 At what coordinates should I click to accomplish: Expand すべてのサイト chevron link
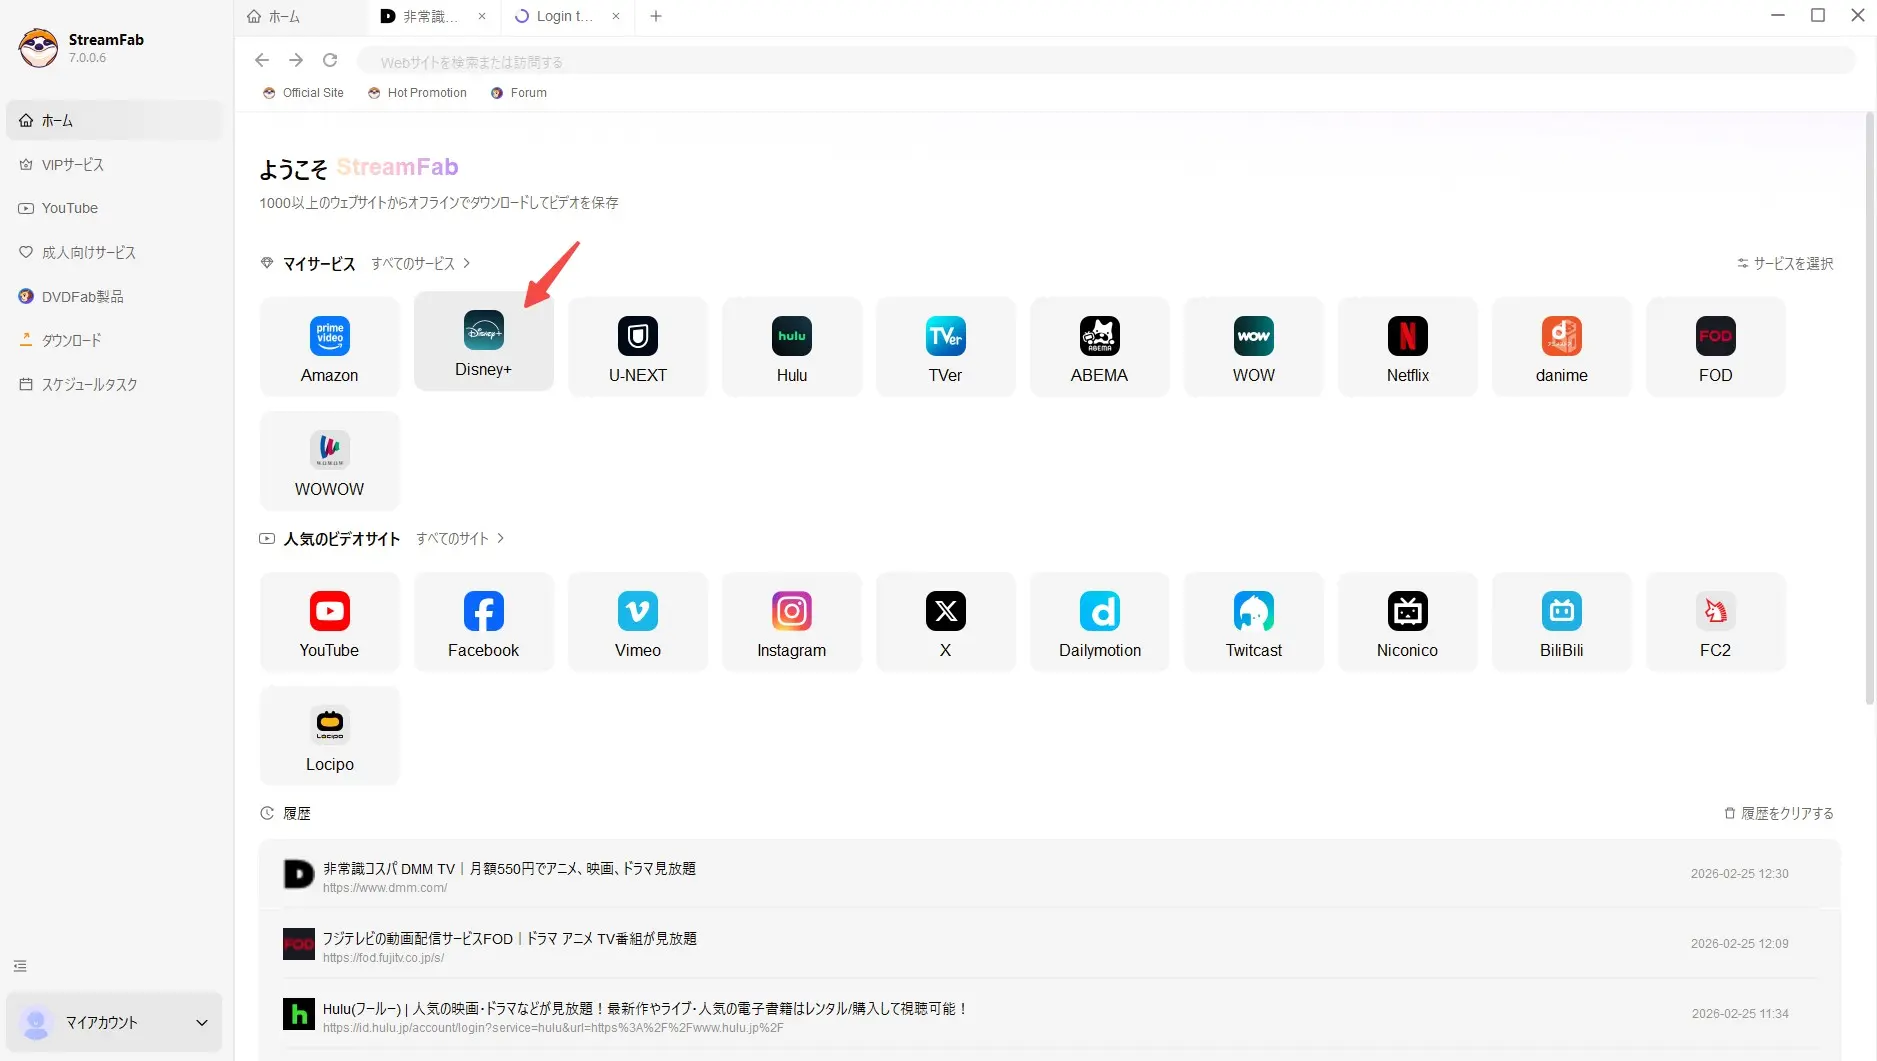pos(460,538)
